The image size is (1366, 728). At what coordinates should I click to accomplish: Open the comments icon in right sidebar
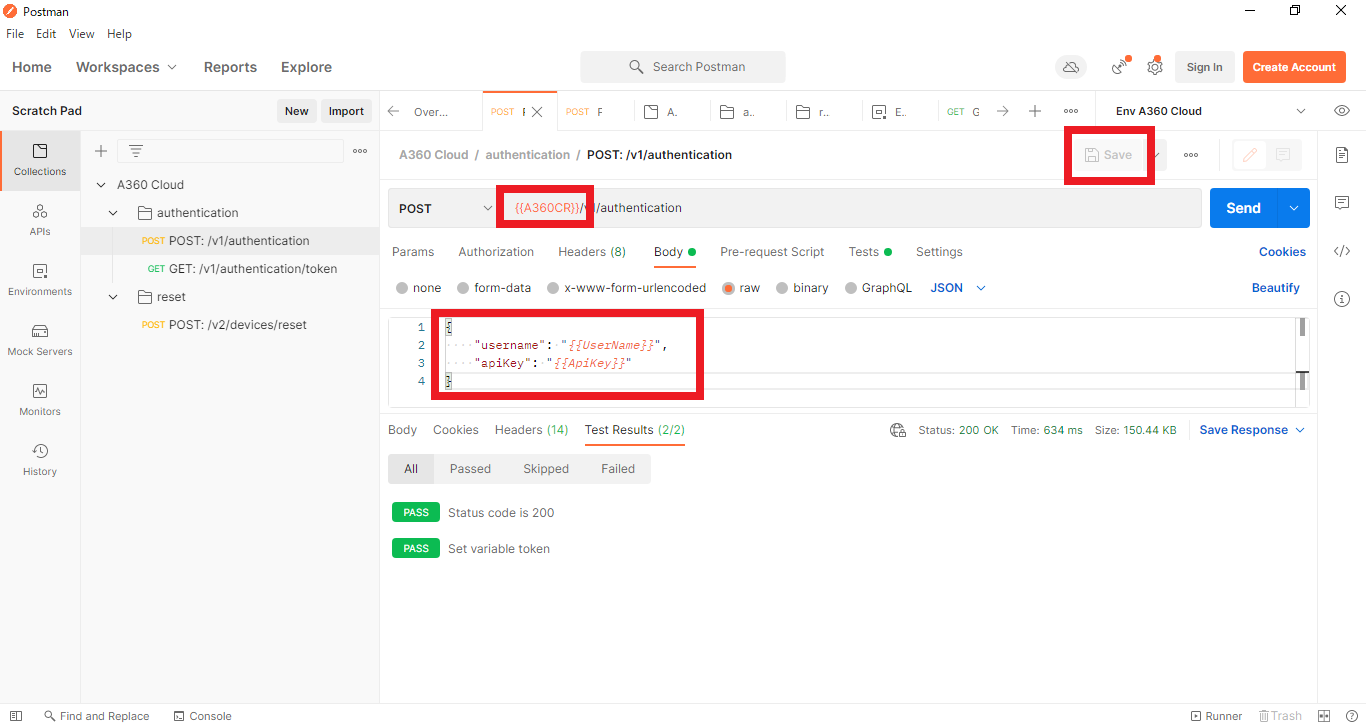pyautogui.click(x=1342, y=203)
